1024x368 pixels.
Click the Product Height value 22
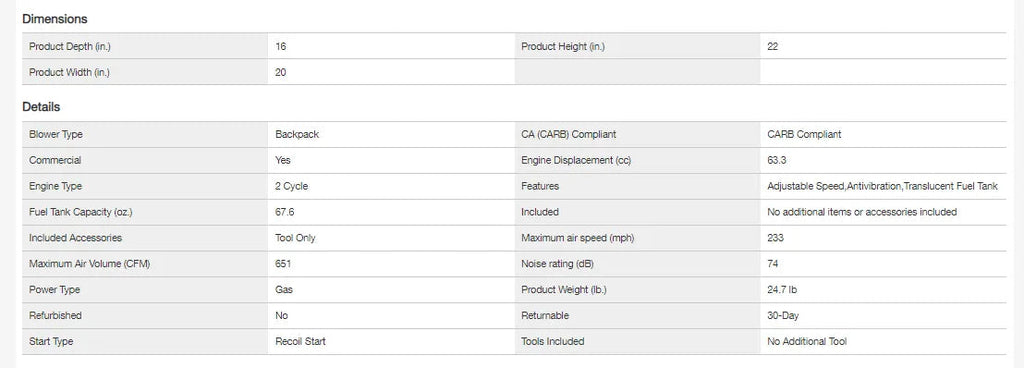click(x=773, y=46)
